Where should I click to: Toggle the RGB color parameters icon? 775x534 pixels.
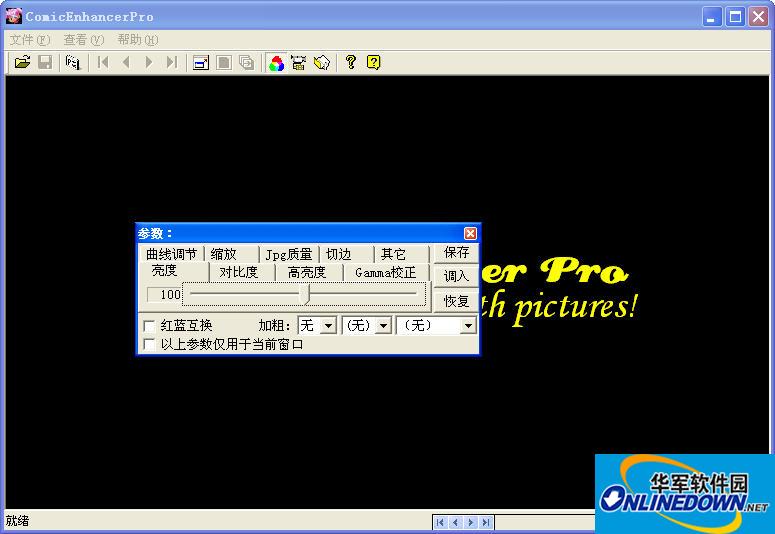point(276,62)
